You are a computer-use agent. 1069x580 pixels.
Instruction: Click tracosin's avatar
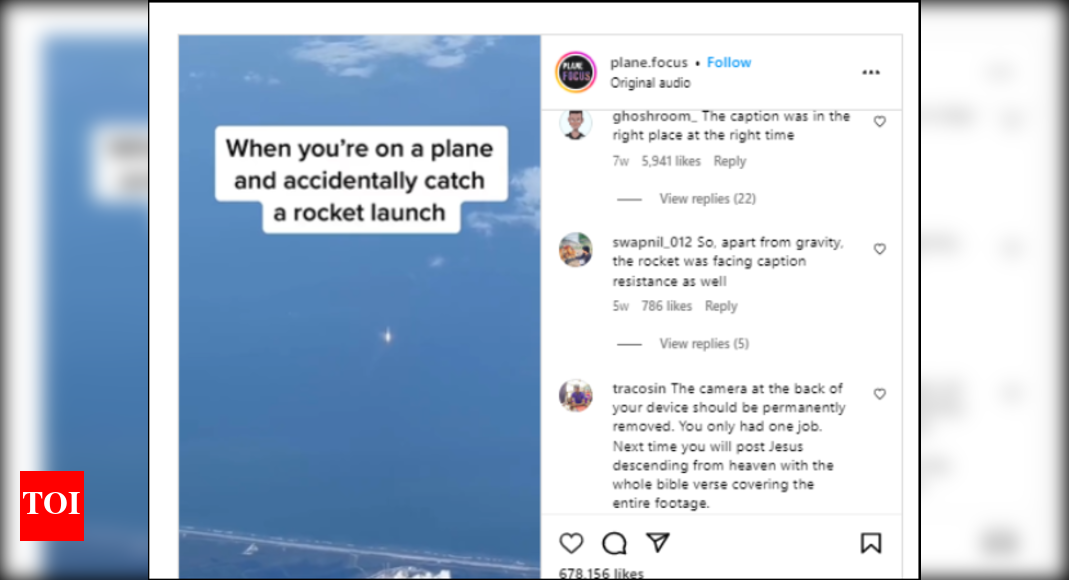(x=576, y=396)
